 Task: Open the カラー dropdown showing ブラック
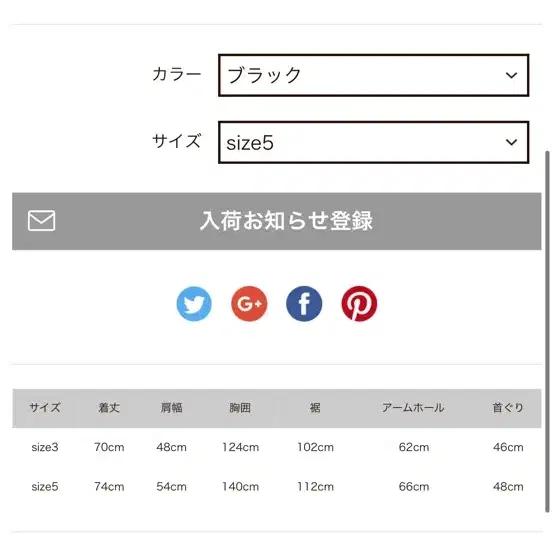pos(373,75)
